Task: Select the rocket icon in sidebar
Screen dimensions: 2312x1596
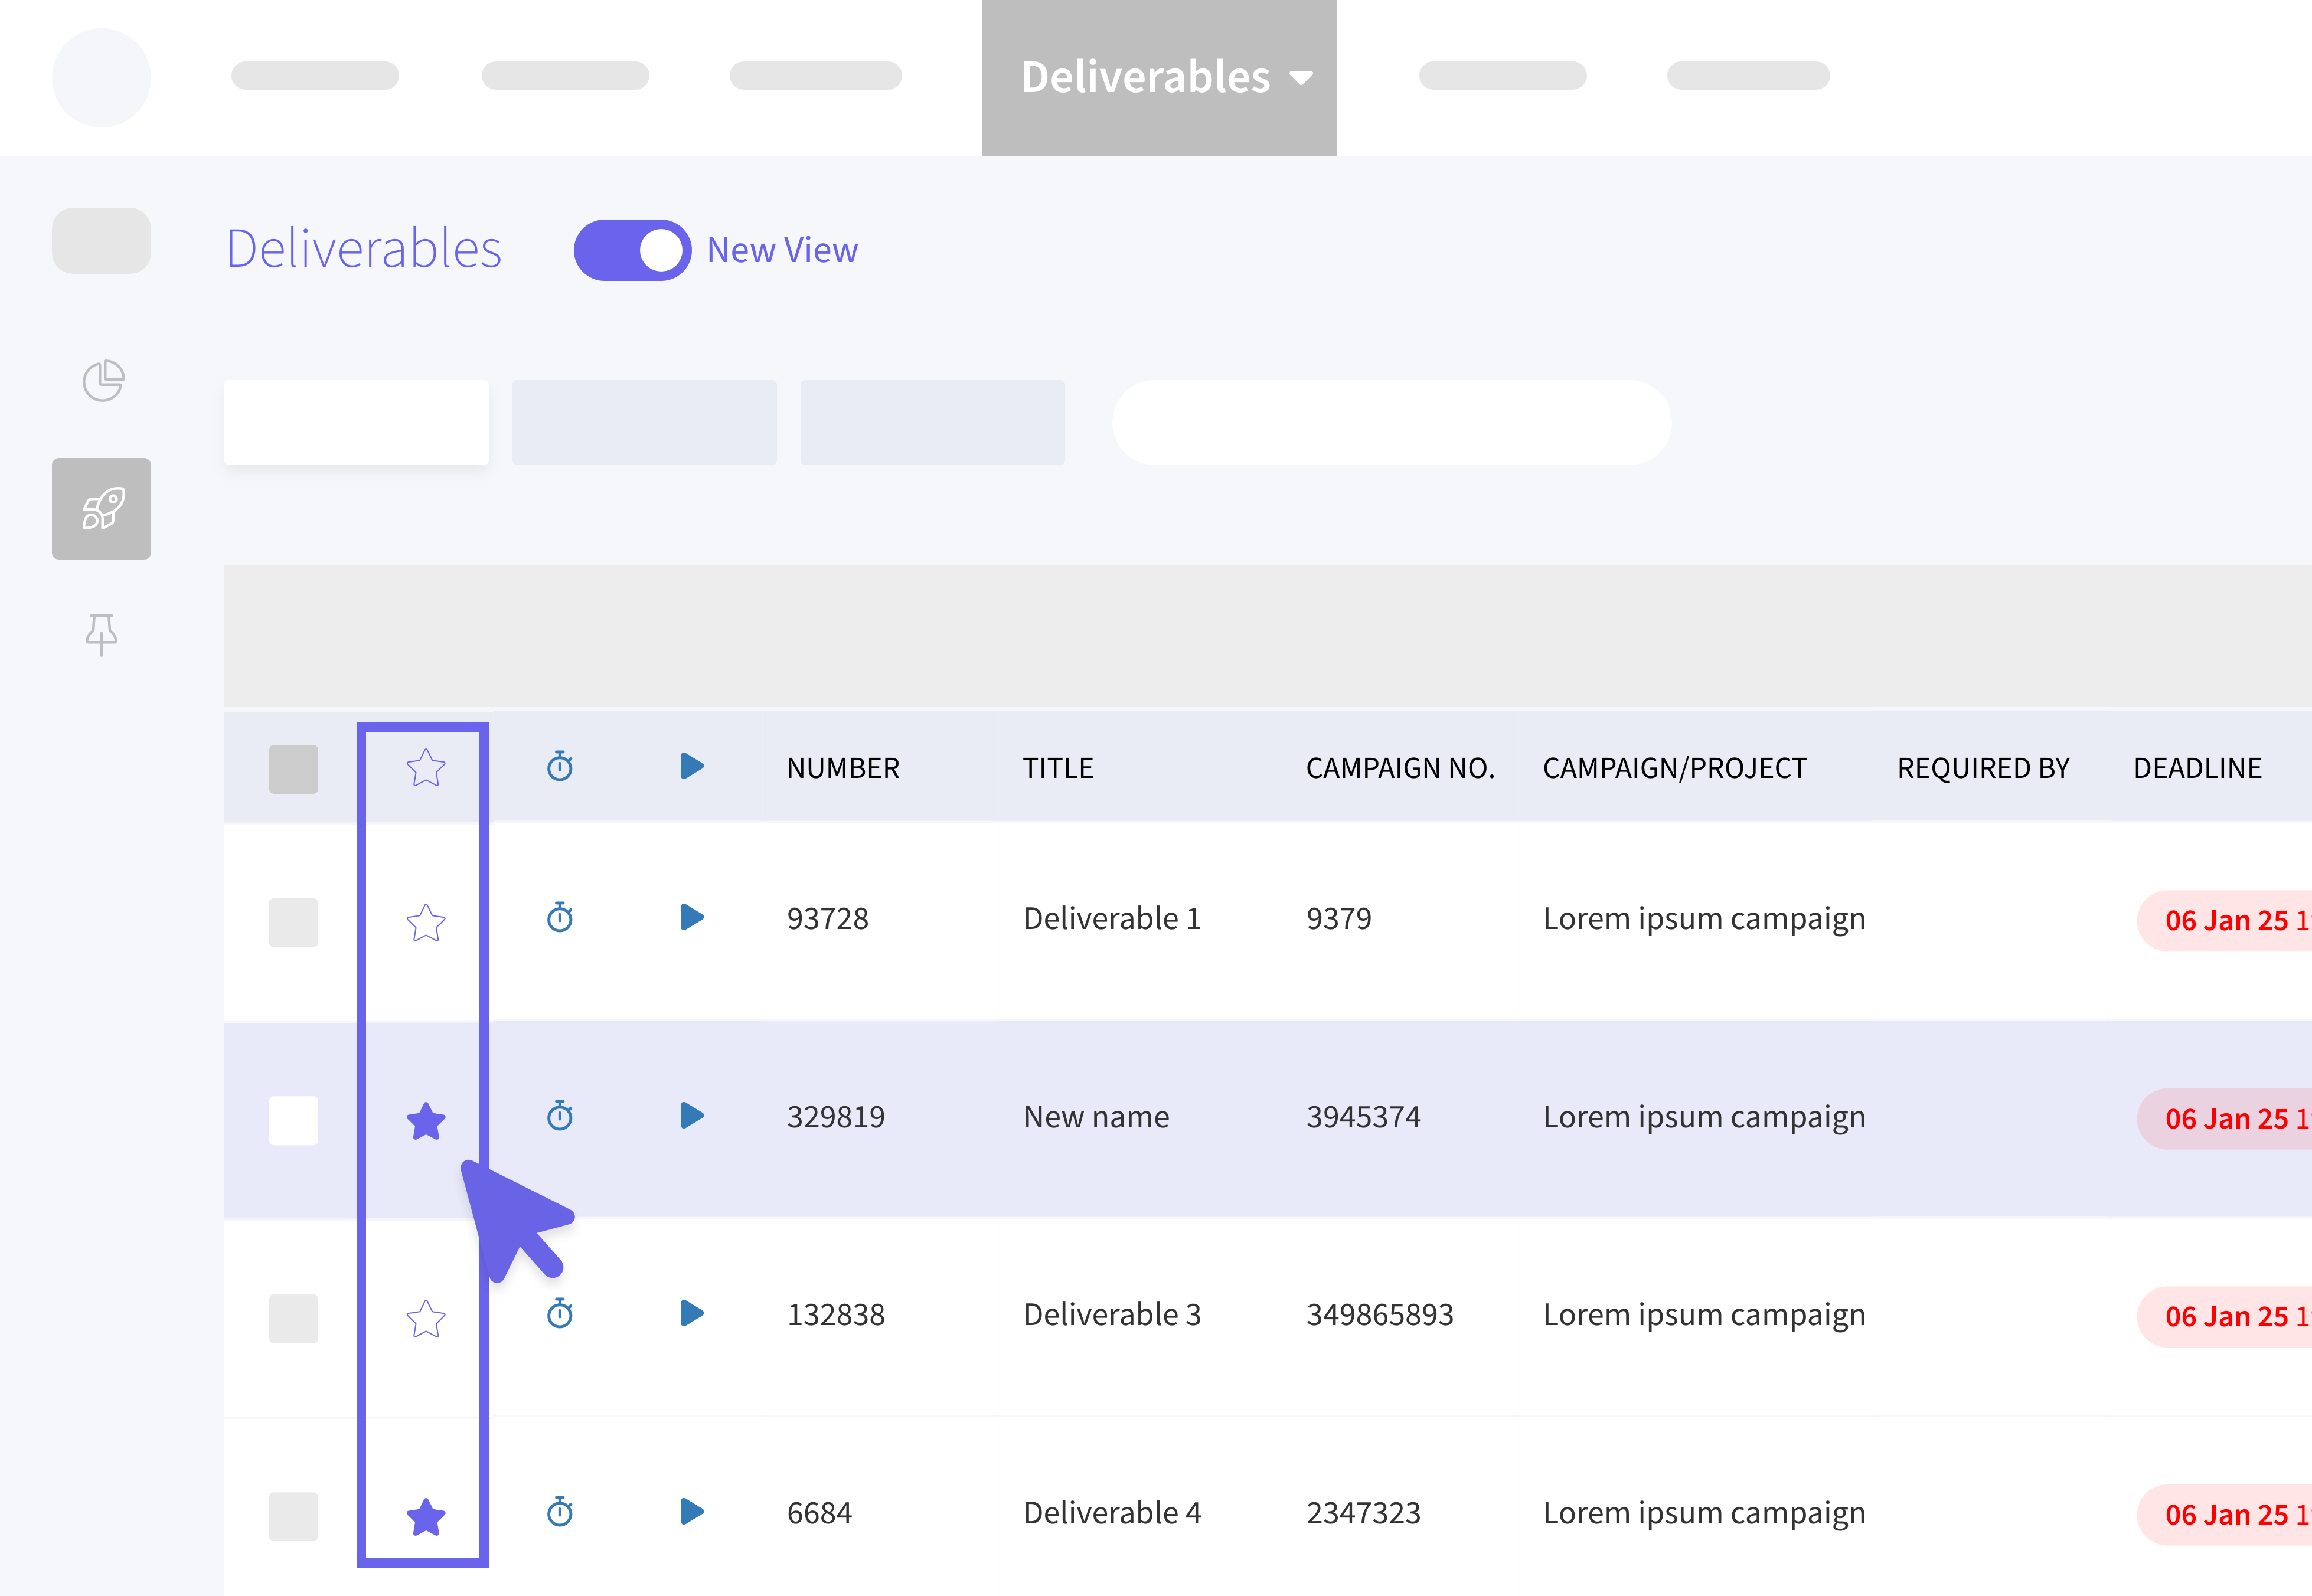Action: pyautogui.click(x=102, y=508)
